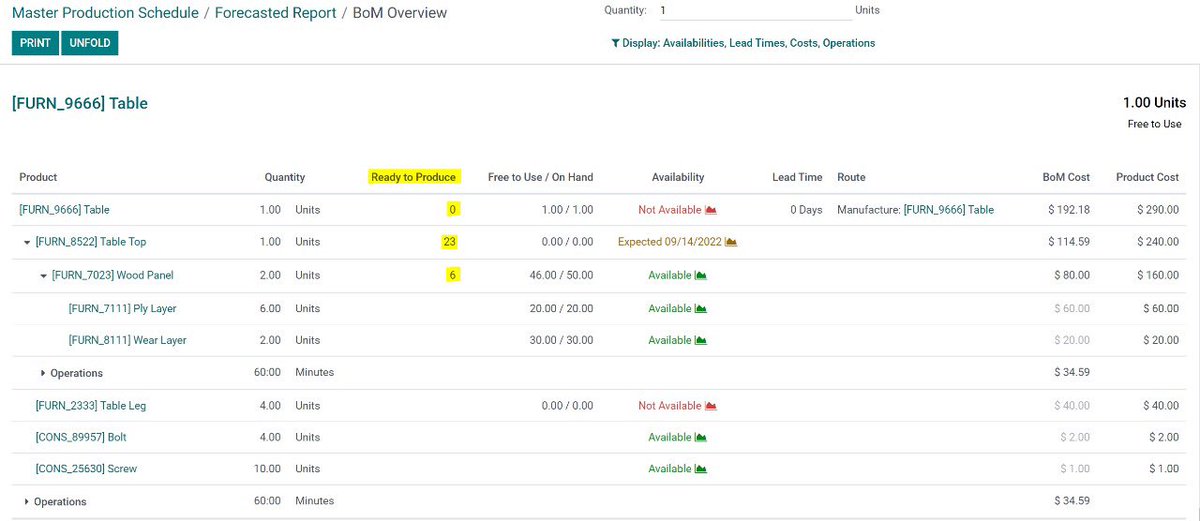The width and height of the screenshot is (1200, 521).
Task: Click Available status in Wood Panel row
Action: click(670, 275)
